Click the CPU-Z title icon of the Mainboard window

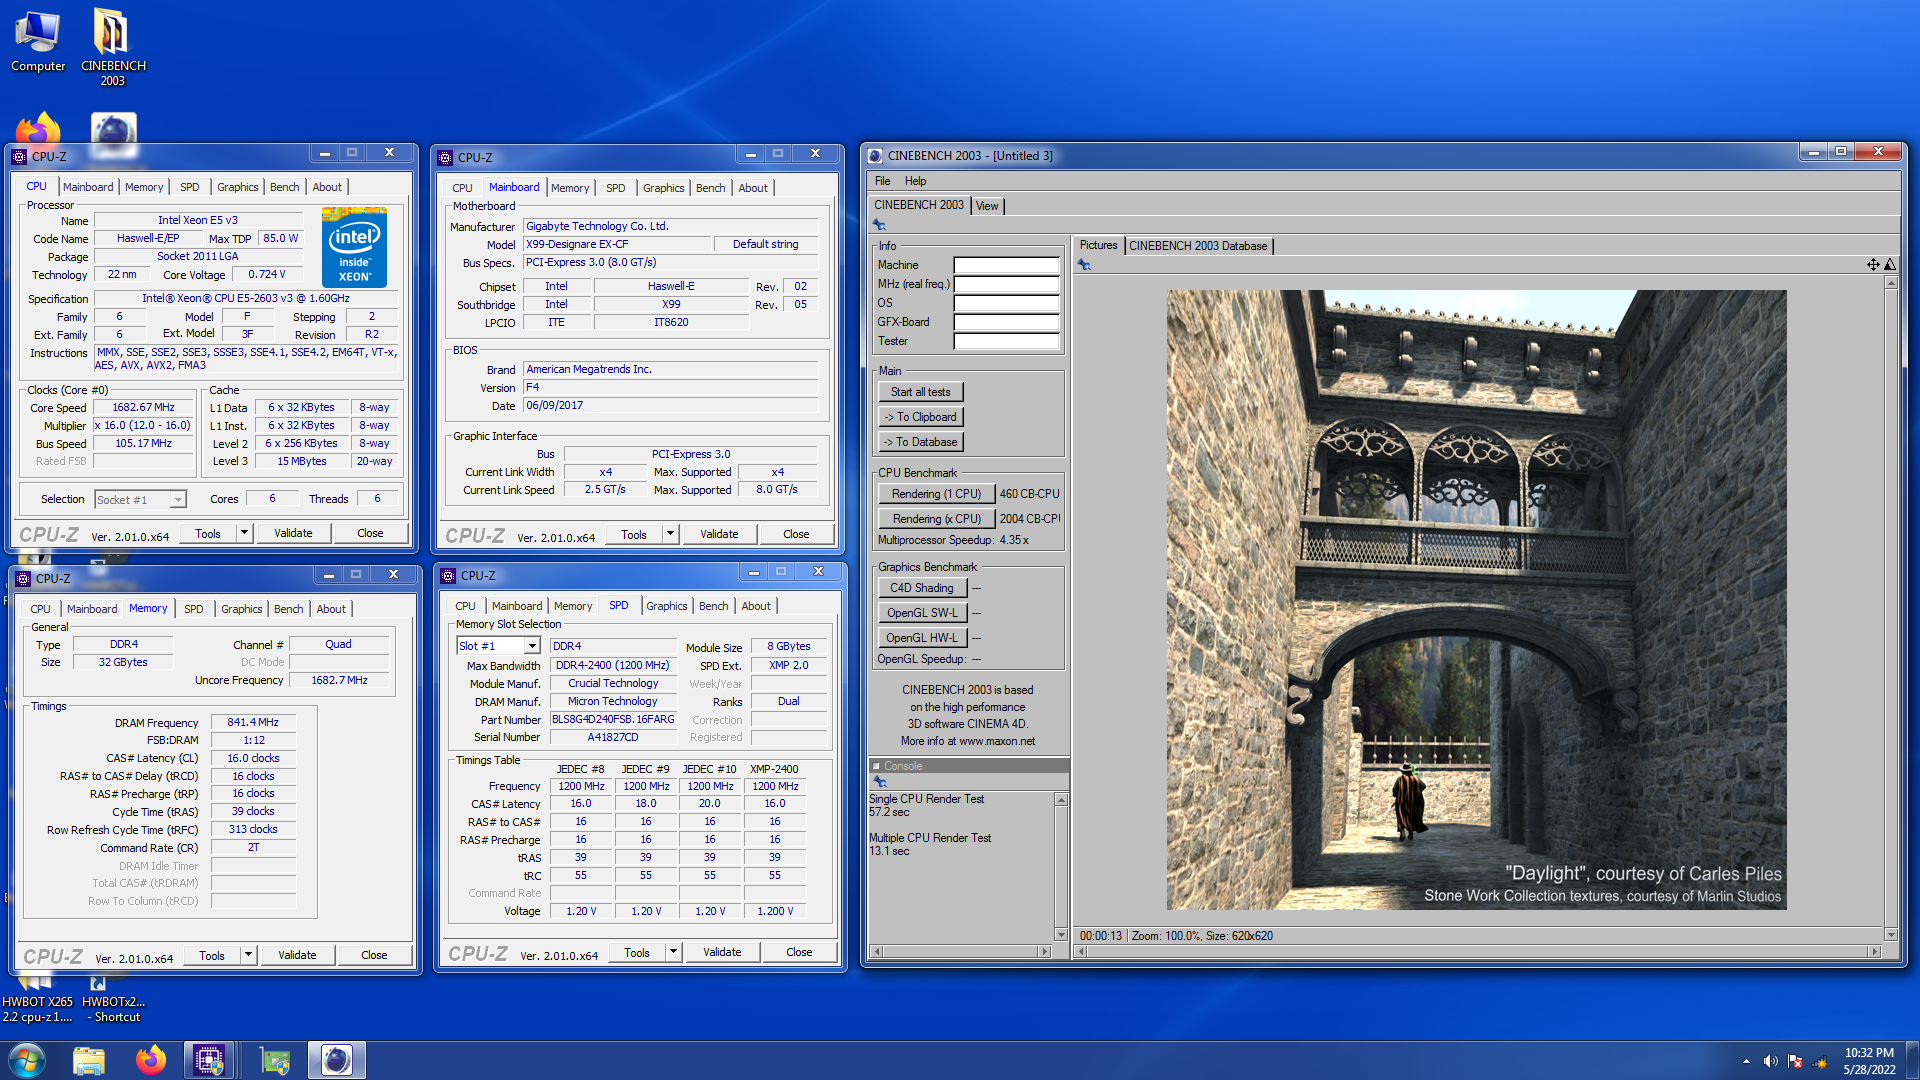point(445,157)
